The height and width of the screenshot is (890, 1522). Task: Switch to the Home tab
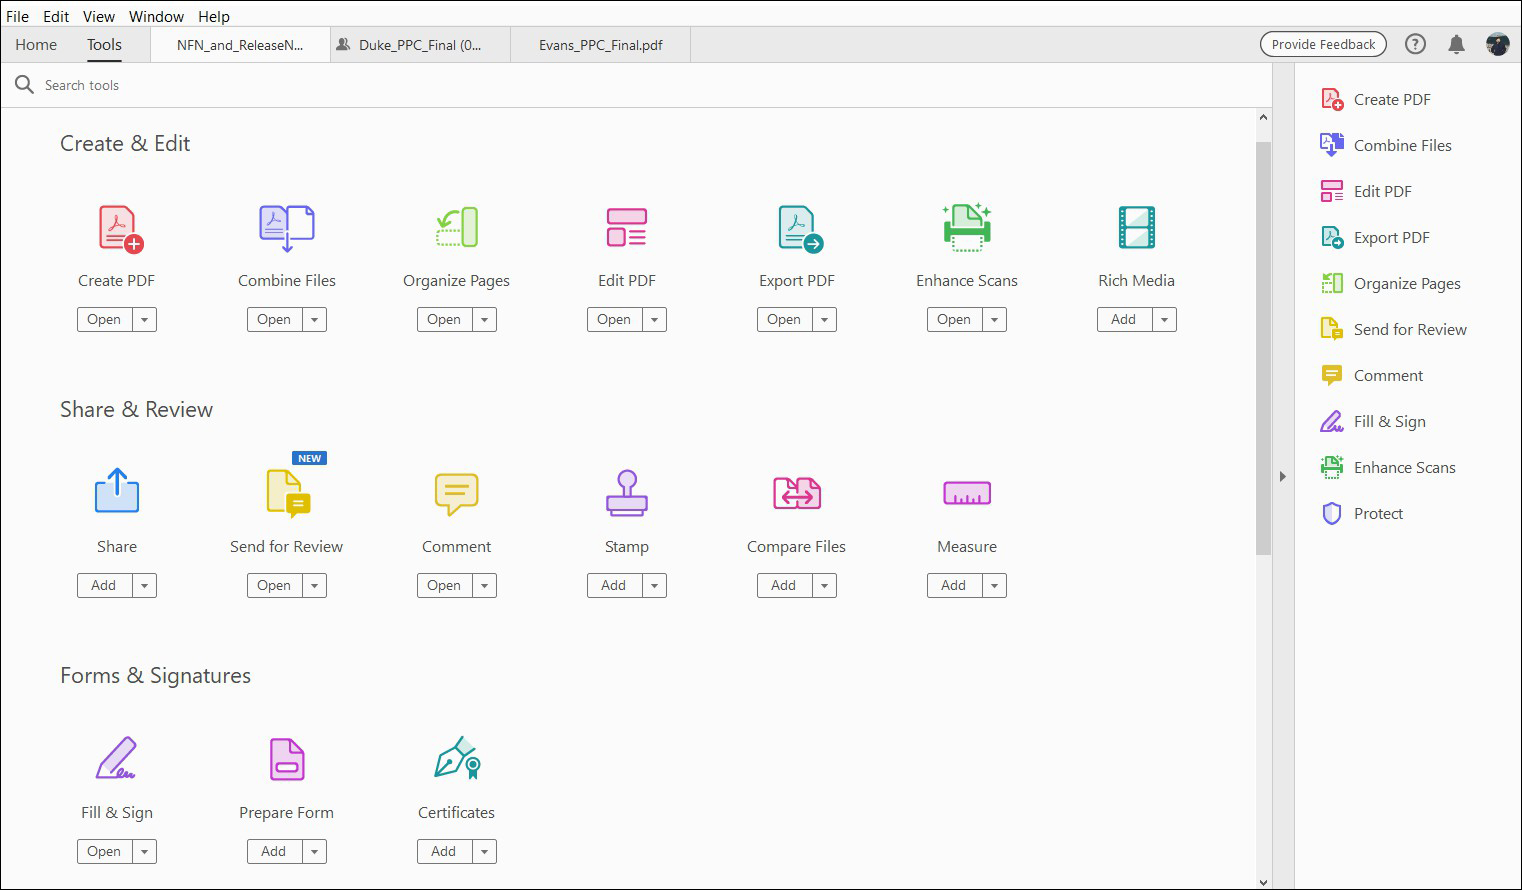[x=36, y=44]
